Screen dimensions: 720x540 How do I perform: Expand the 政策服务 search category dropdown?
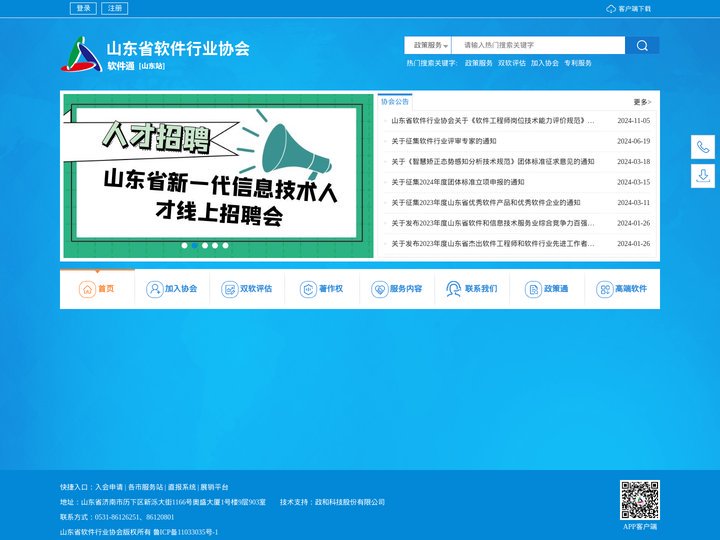click(428, 45)
